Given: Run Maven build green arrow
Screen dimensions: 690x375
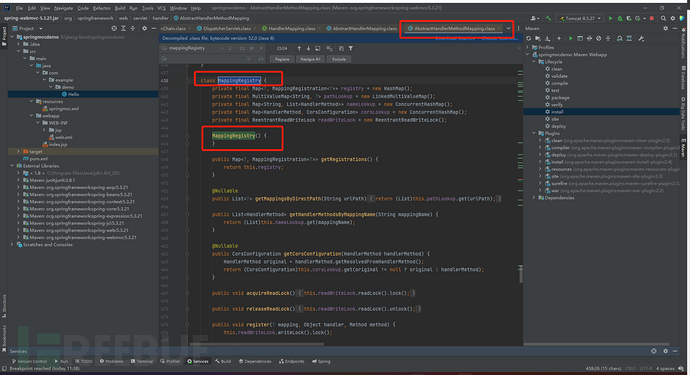Looking at the screenshot, I should [571, 39].
